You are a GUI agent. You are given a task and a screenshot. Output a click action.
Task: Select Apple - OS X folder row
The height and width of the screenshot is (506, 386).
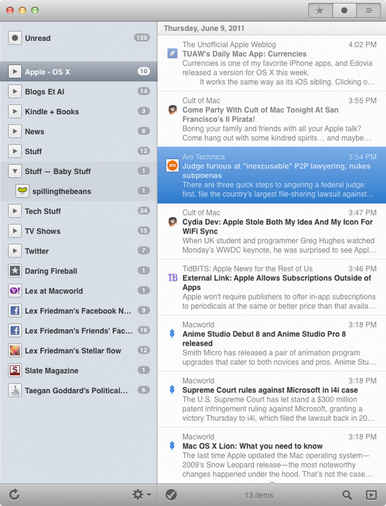[79, 72]
